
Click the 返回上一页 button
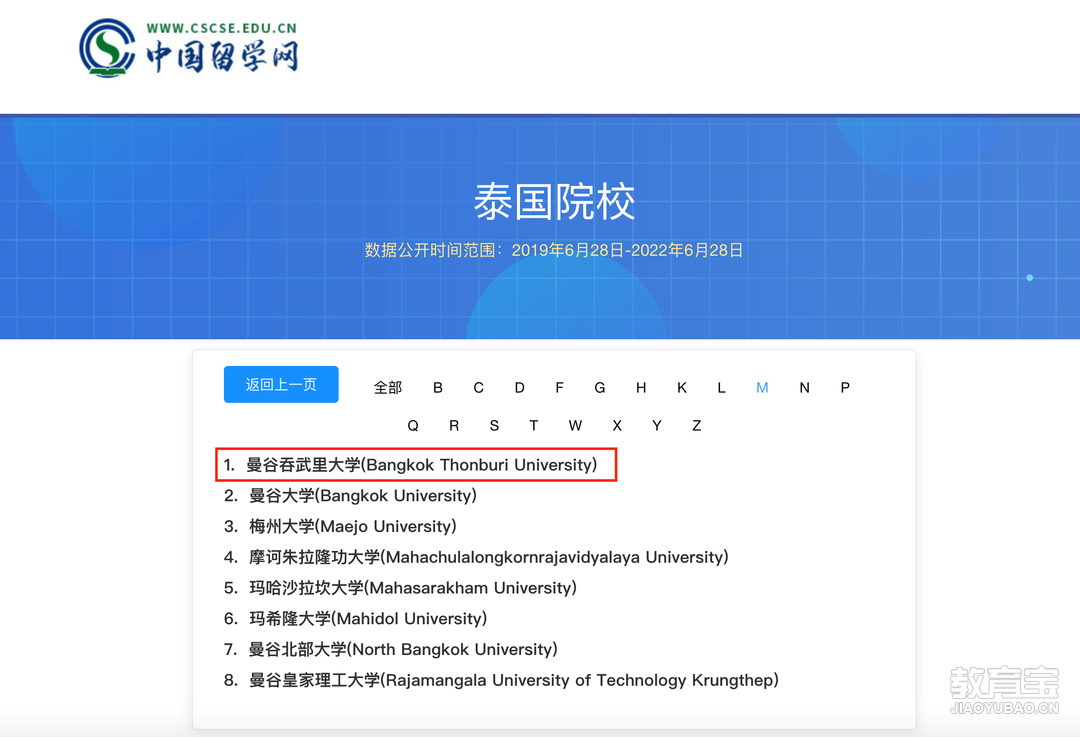coord(281,384)
